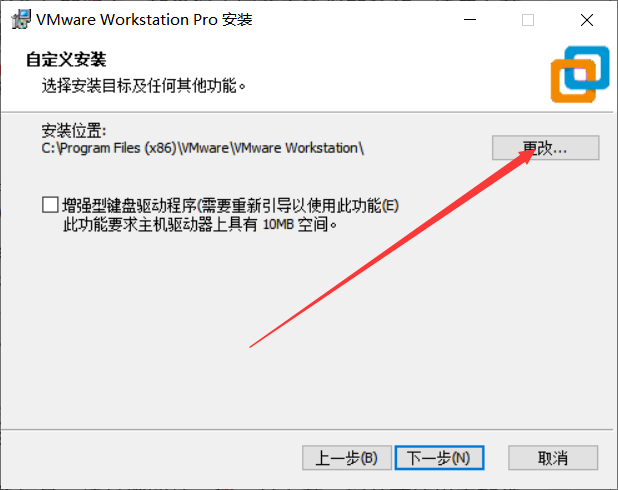Enable the 增强型键盘驱动程序 checkbox
The image size is (618, 490).
tap(50, 205)
